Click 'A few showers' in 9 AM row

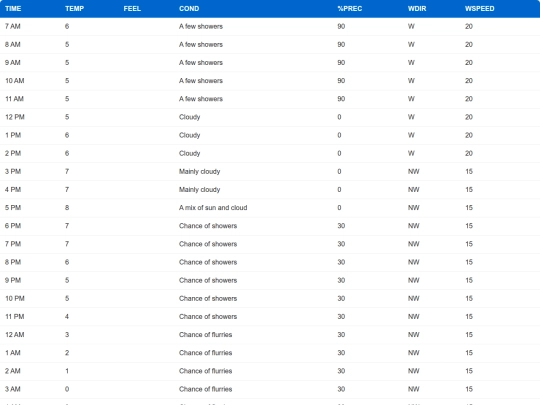[x=201, y=63]
